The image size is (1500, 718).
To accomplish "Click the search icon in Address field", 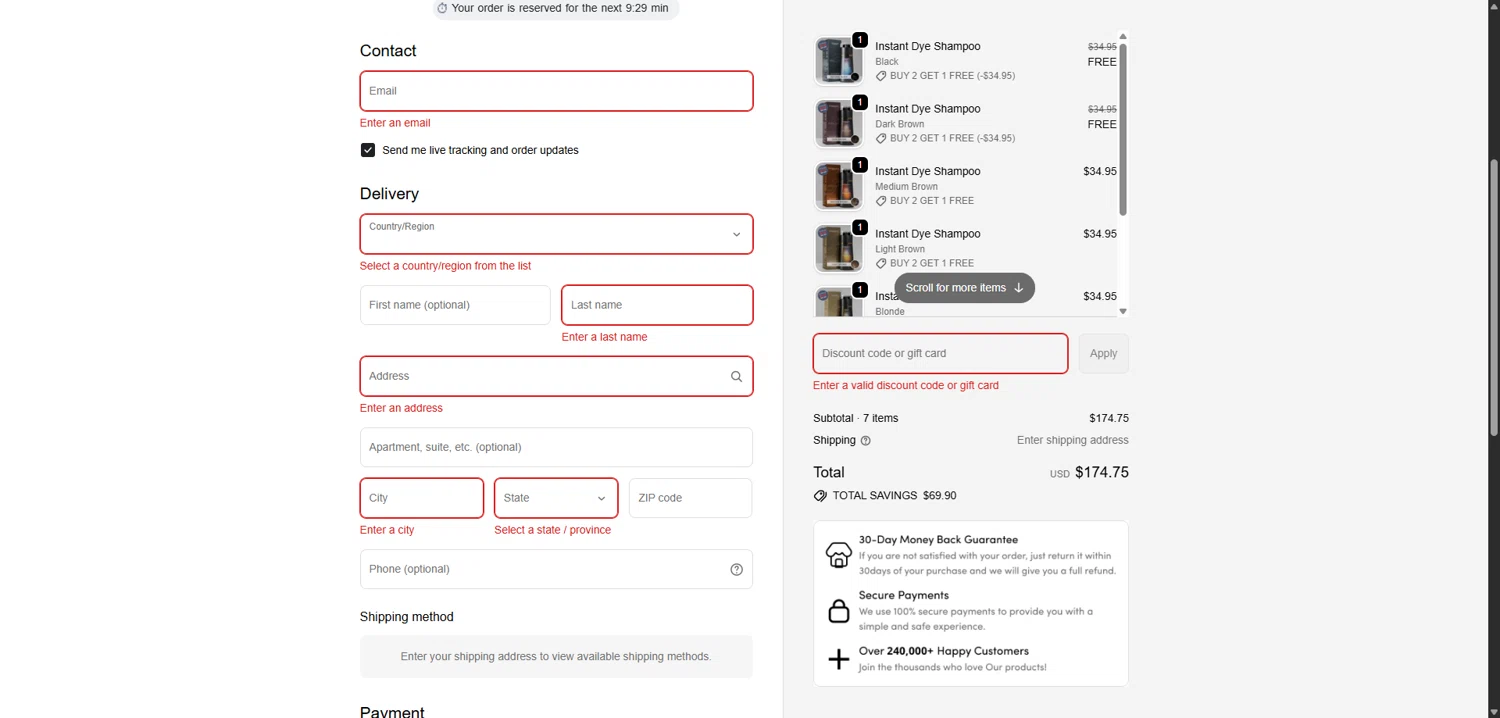I will (x=736, y=377).
